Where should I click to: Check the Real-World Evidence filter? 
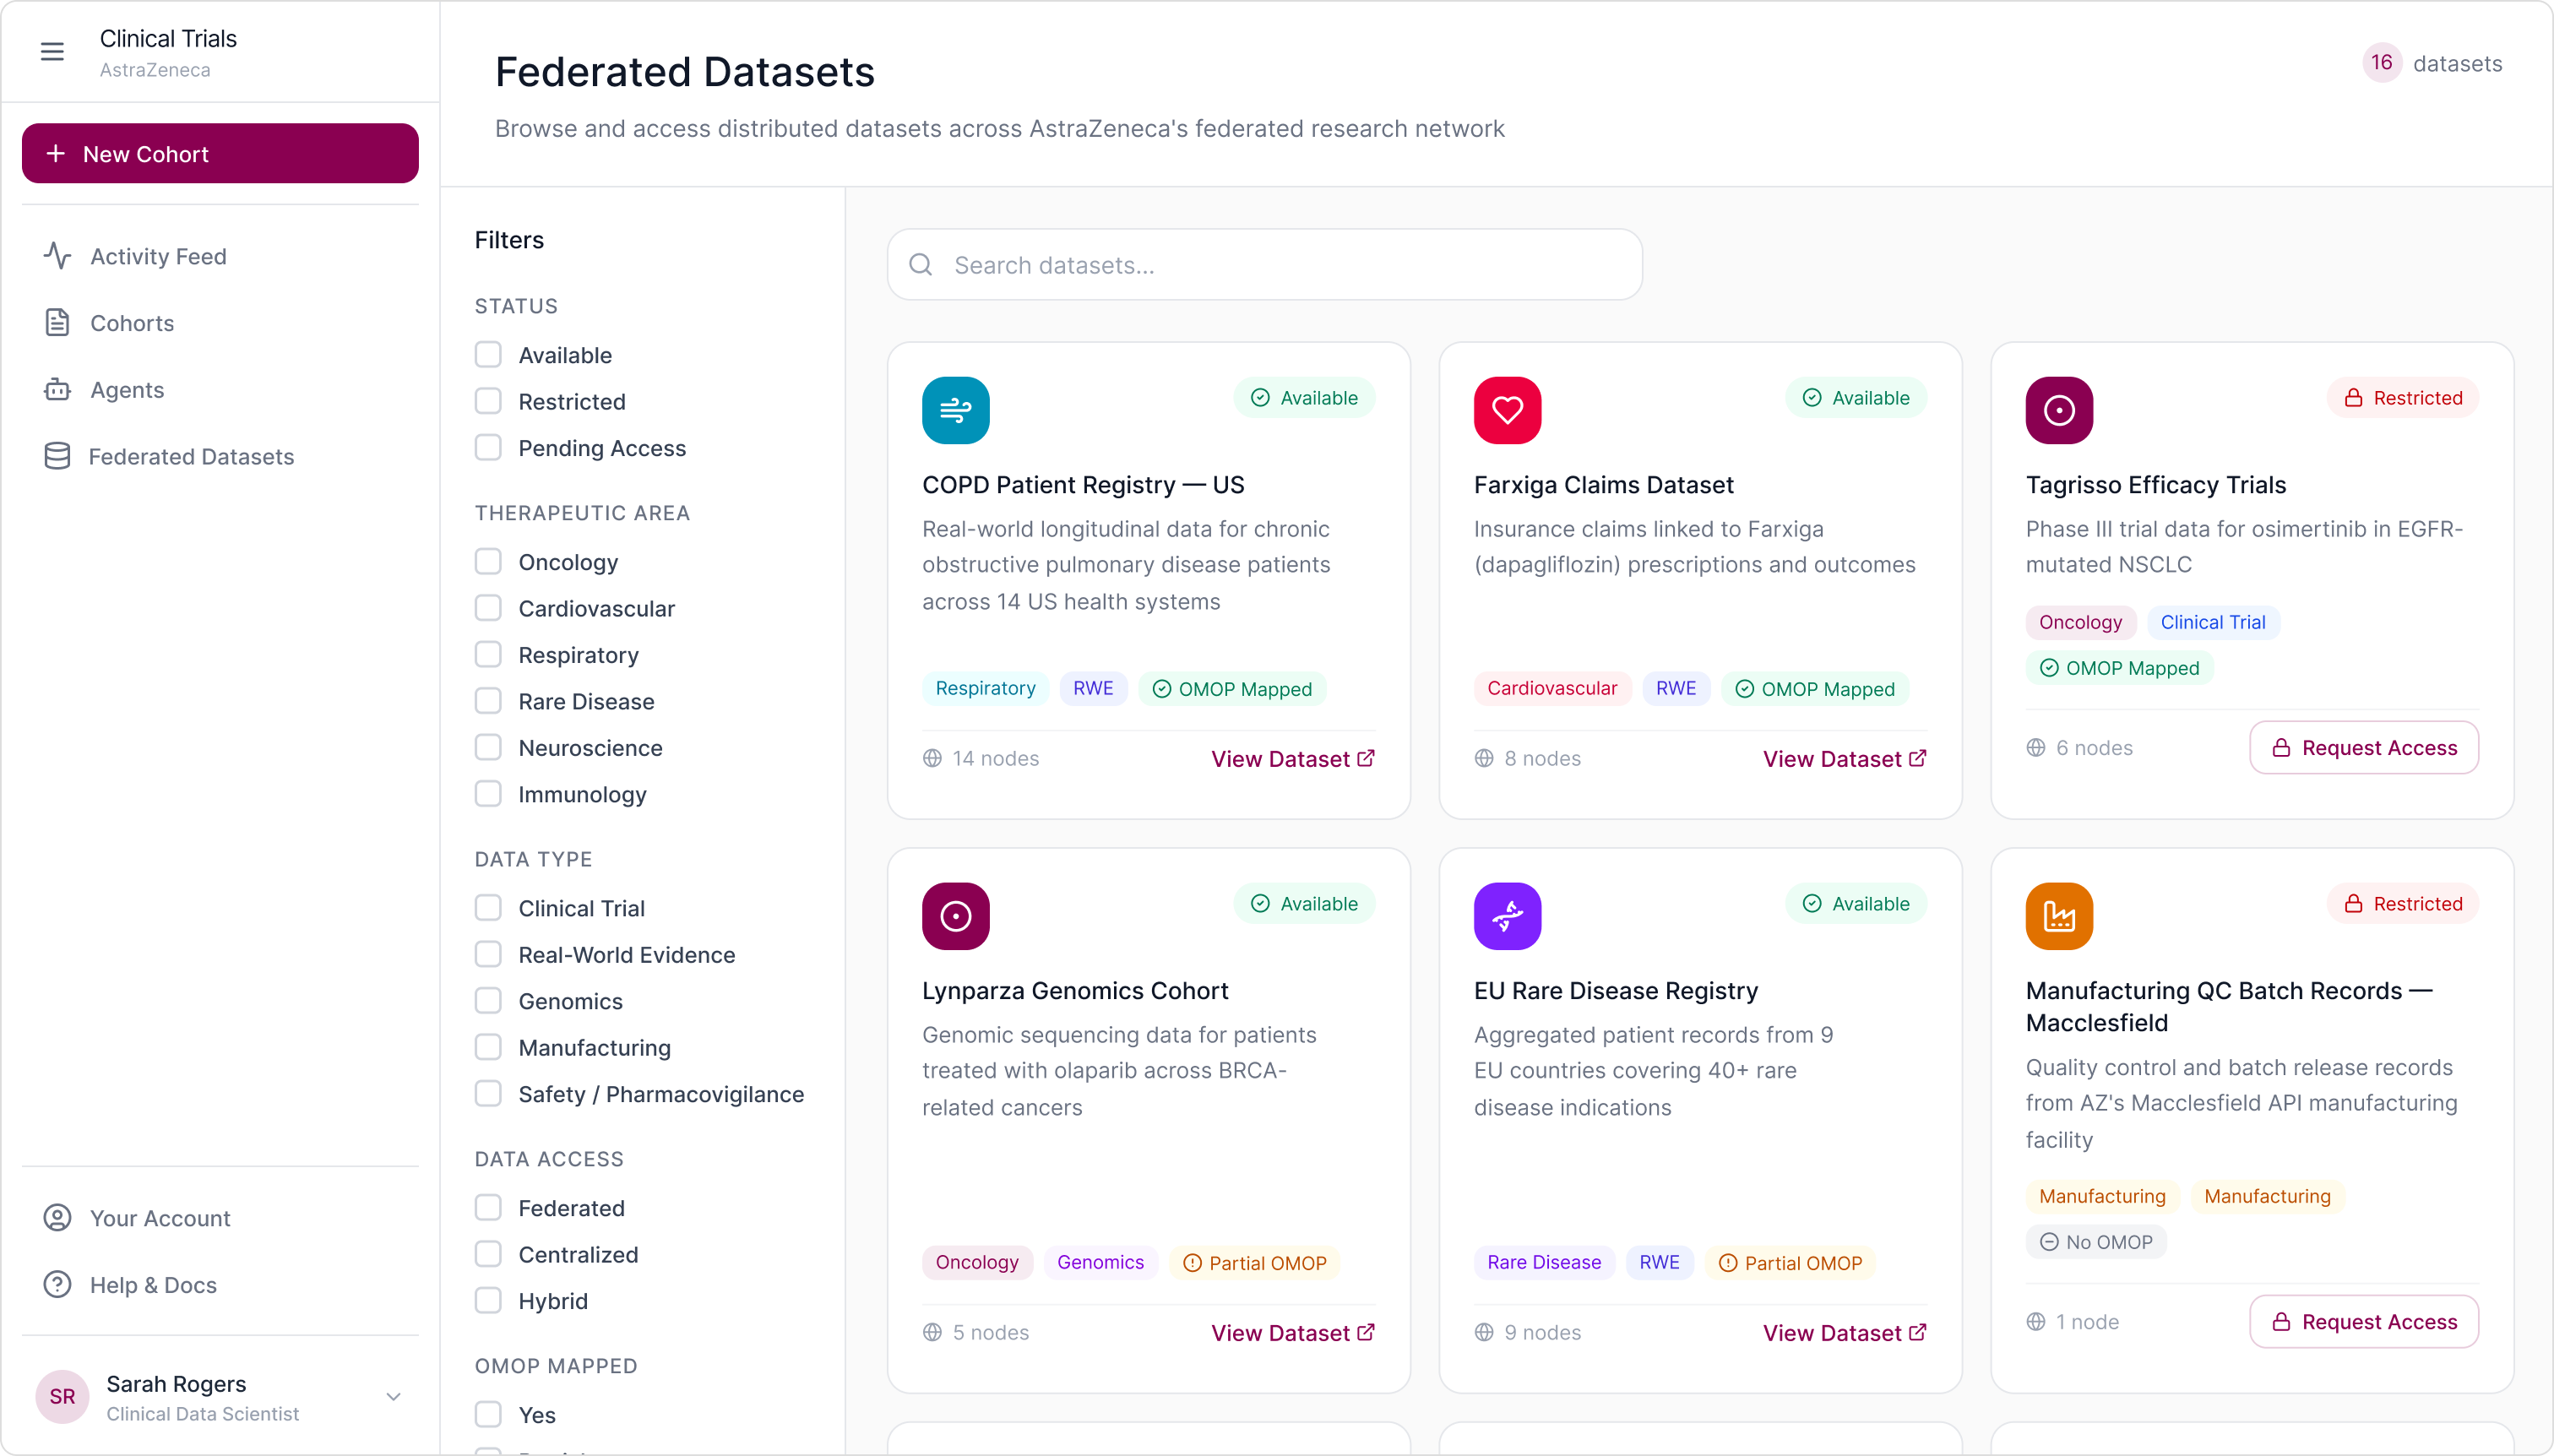(488, 955)
